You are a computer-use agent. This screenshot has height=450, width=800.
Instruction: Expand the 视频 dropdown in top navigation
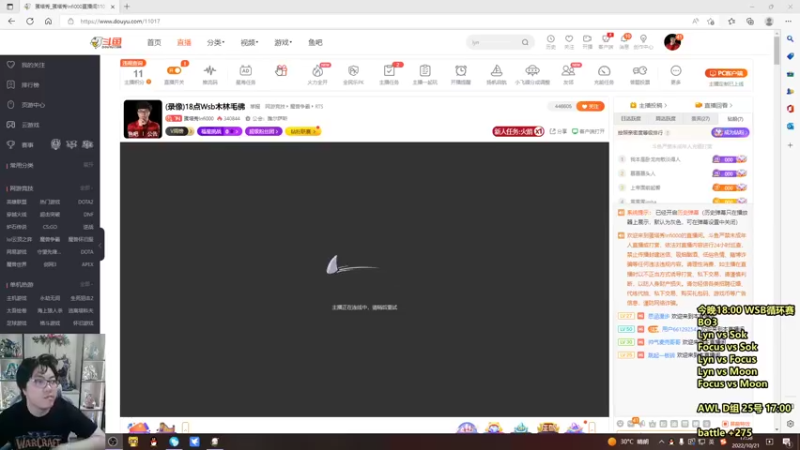[x=249, y=42]
